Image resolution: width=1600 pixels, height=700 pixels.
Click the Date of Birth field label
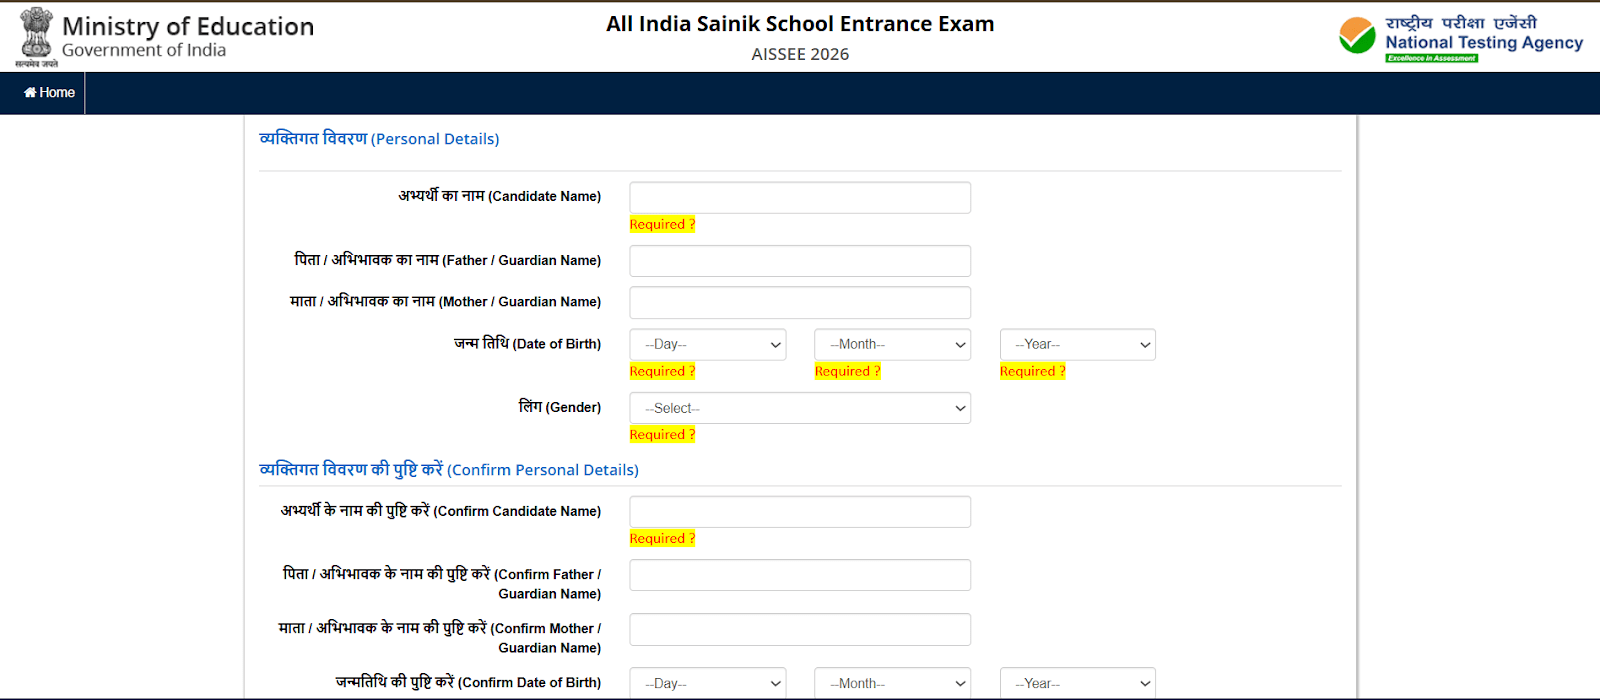(528, 344)
